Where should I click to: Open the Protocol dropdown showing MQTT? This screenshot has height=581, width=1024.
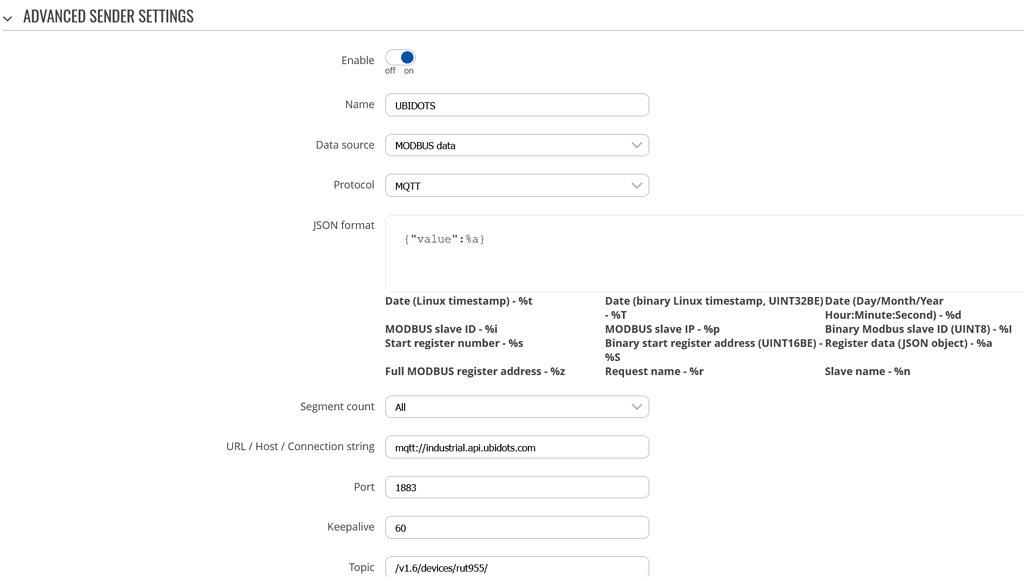tap(516, 185)
